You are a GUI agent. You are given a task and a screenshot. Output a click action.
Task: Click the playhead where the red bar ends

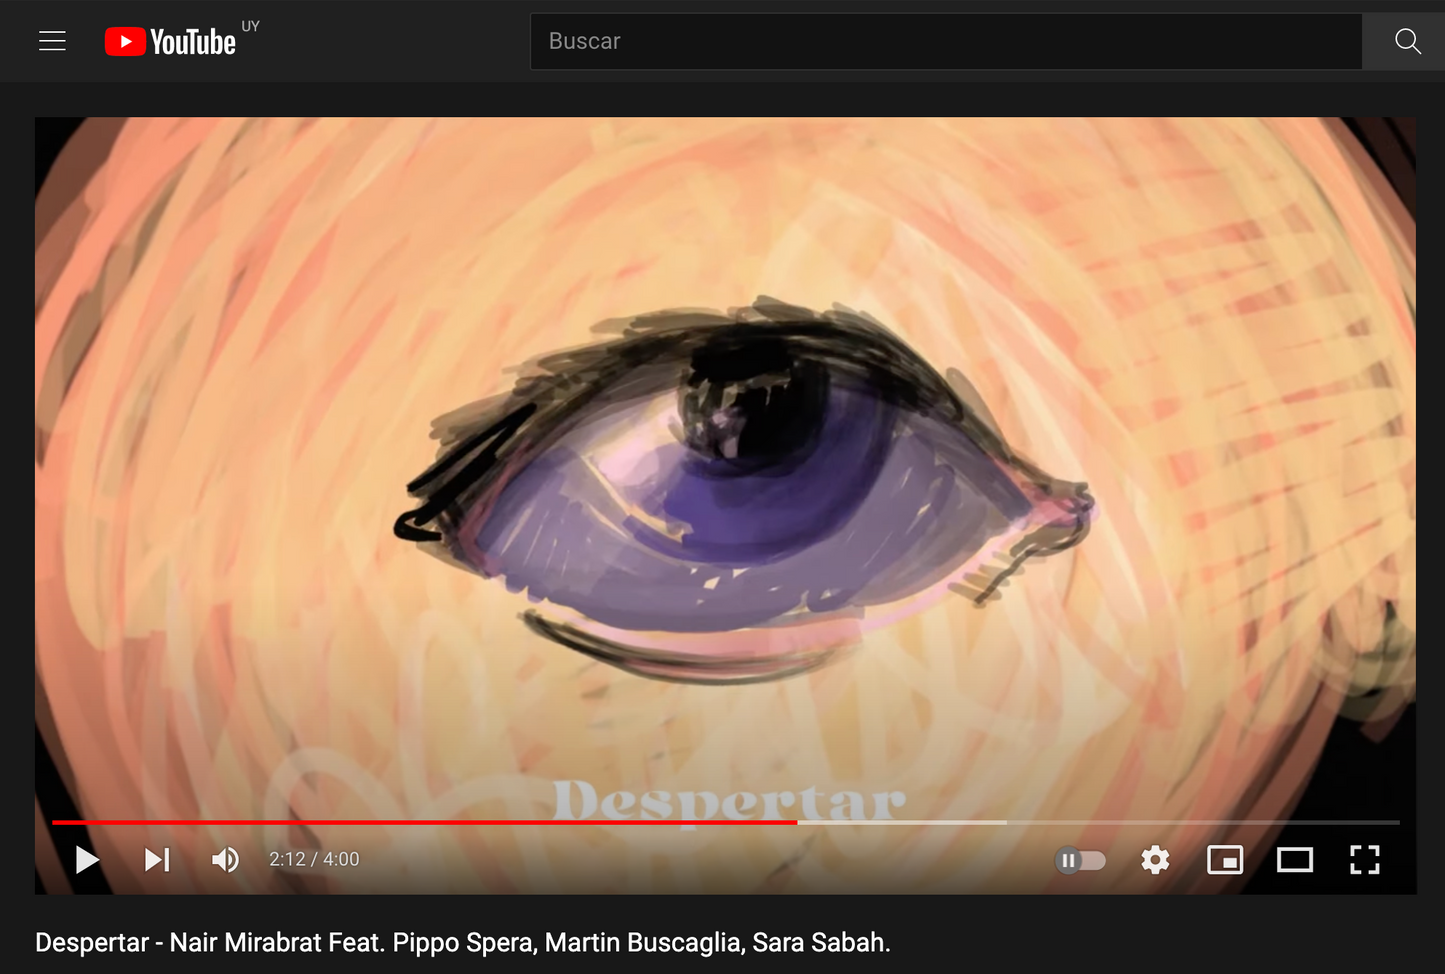tap(797, 822)
